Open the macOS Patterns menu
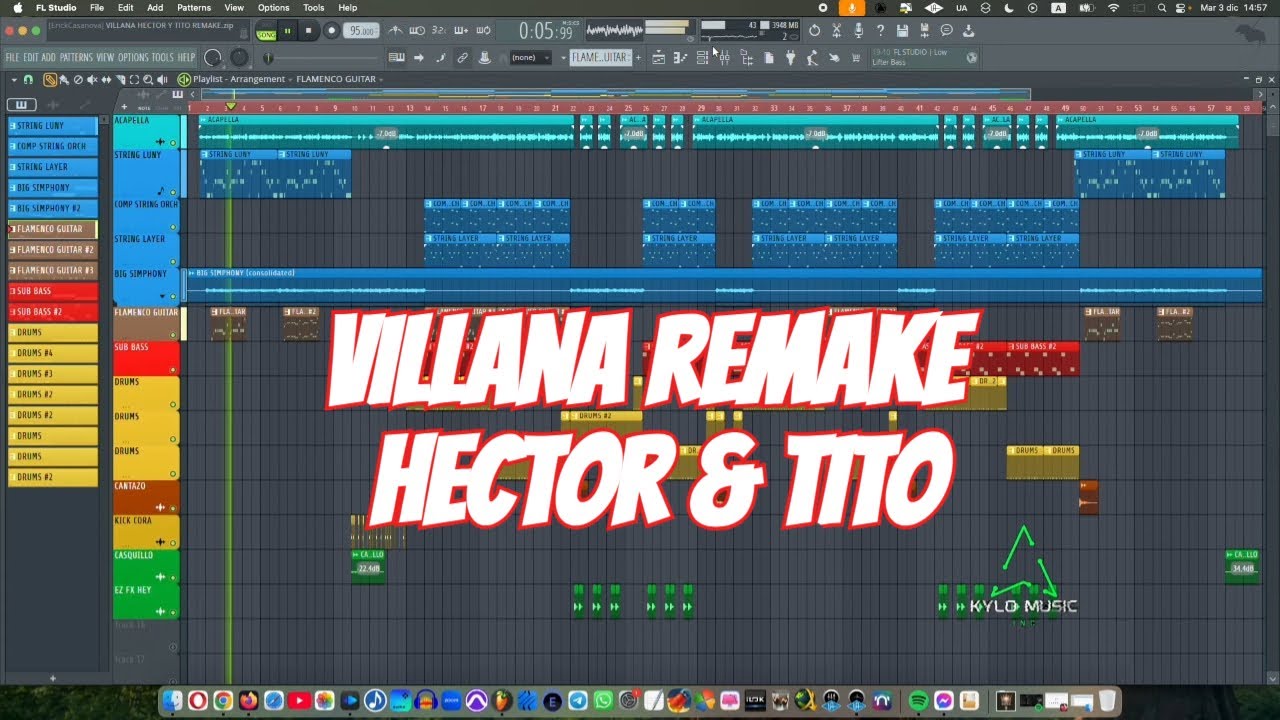This screenshot has height=720, width=1280. coord(194,7)
